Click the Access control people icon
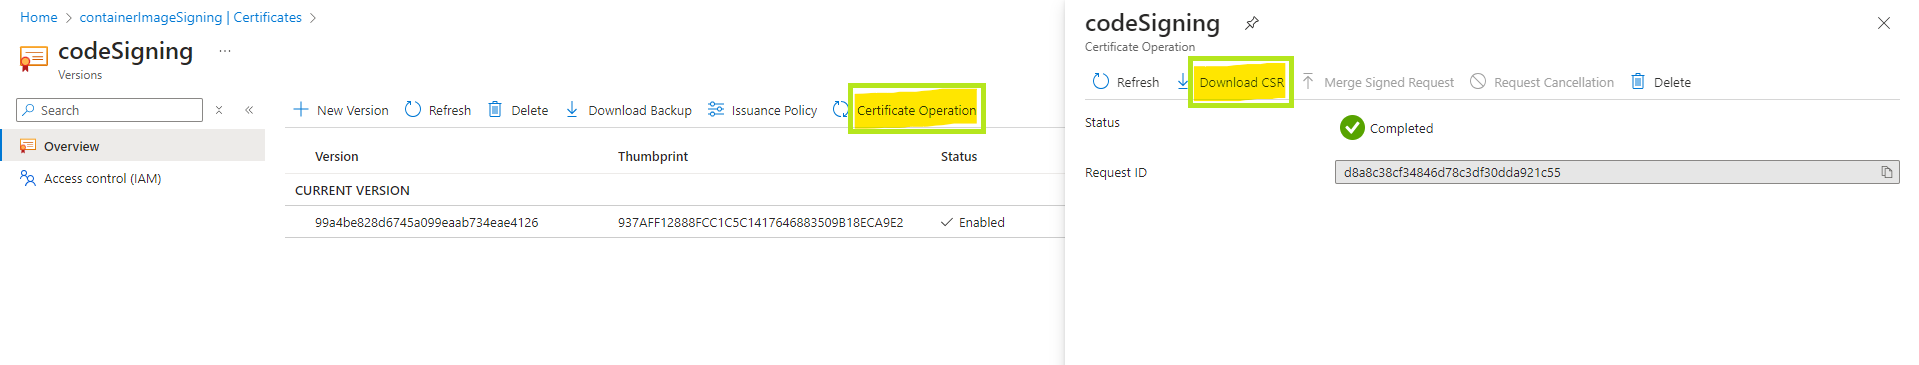1919x365 pixels. [28, 178]
